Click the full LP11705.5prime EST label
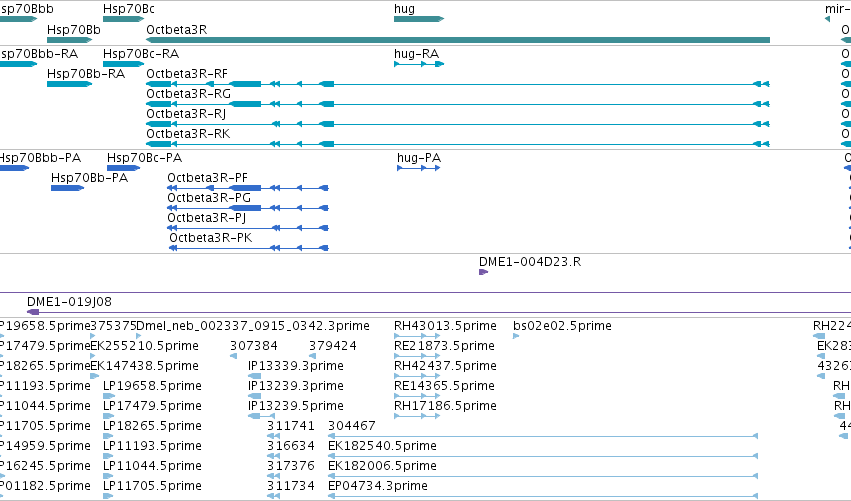 click(153, 487)
